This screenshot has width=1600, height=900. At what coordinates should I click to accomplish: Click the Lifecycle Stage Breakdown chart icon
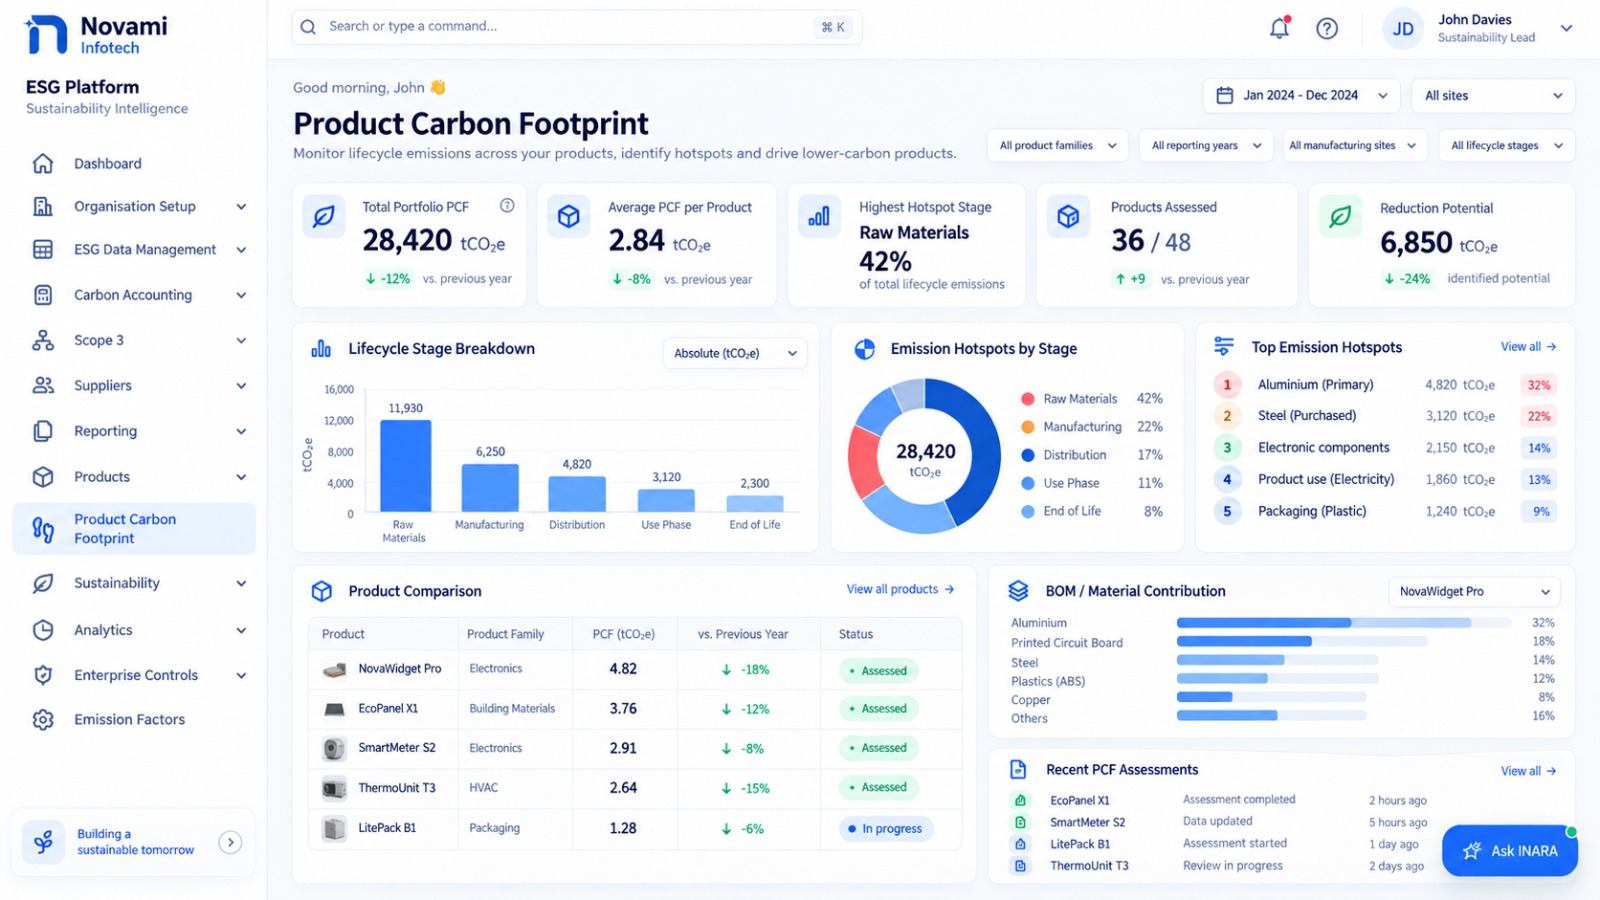pos(321,348)
